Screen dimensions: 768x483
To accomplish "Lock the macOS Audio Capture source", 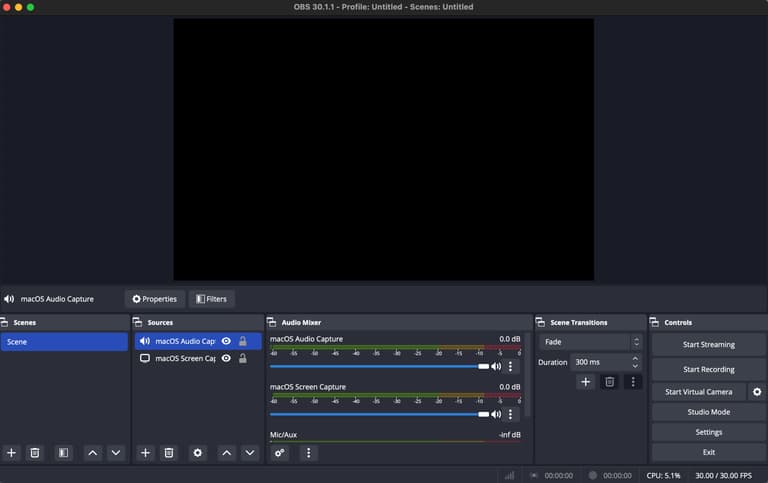I will click(x=242, y=341).
